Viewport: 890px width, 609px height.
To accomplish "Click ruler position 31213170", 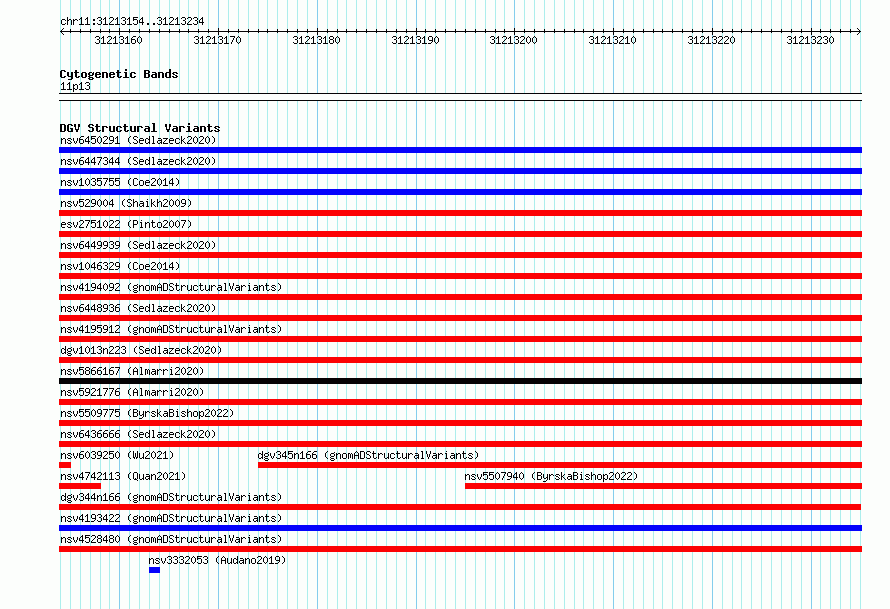I will [217, 40].
